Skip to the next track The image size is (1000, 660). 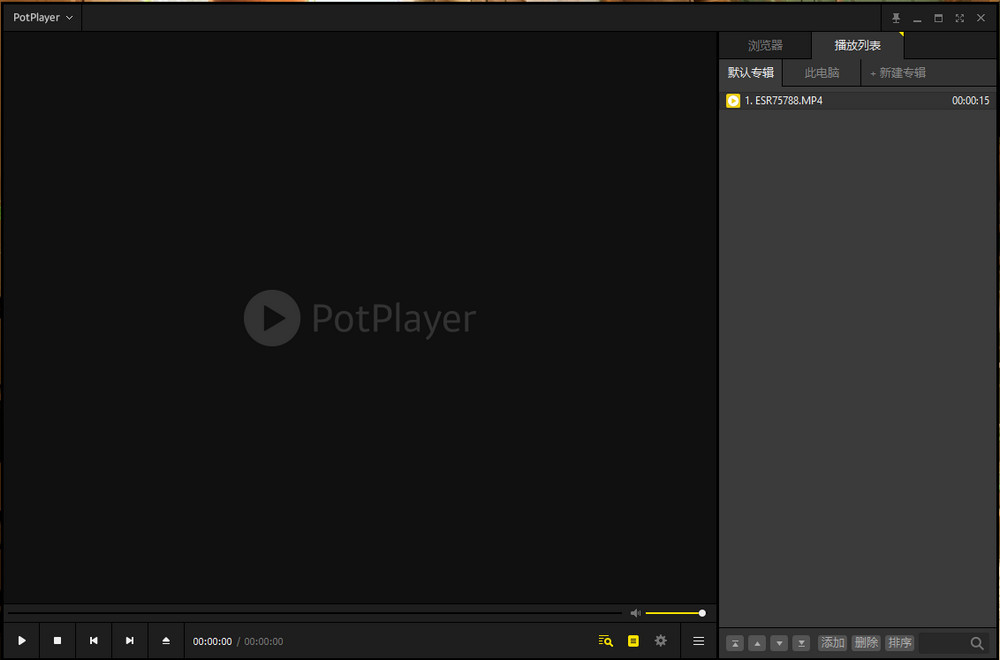pyautogui.click(x=129, y=641)
